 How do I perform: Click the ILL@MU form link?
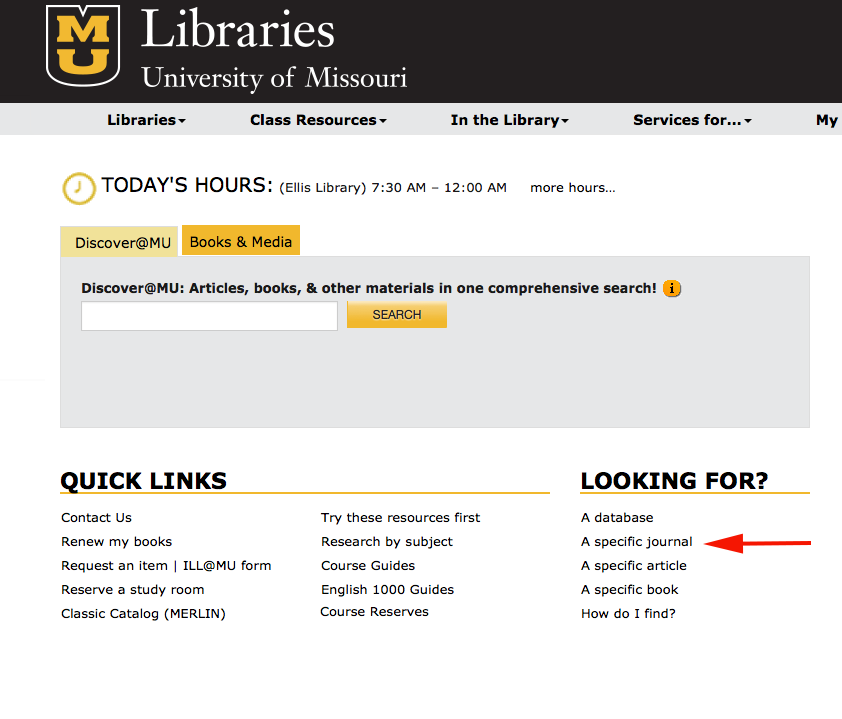tap(227, 565)
